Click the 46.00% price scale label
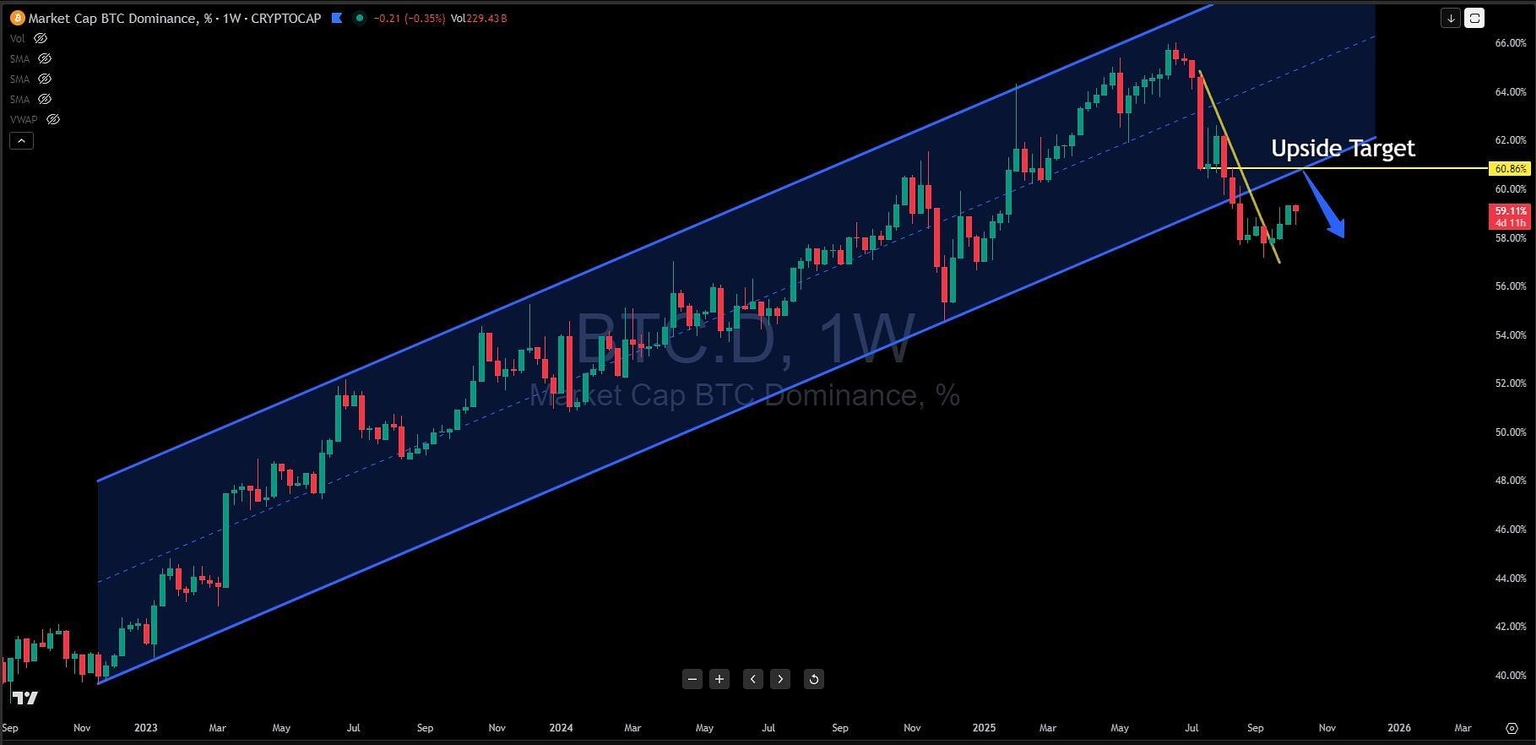The width and height of the screenshot is (1536, 745). click(1509, 529)
